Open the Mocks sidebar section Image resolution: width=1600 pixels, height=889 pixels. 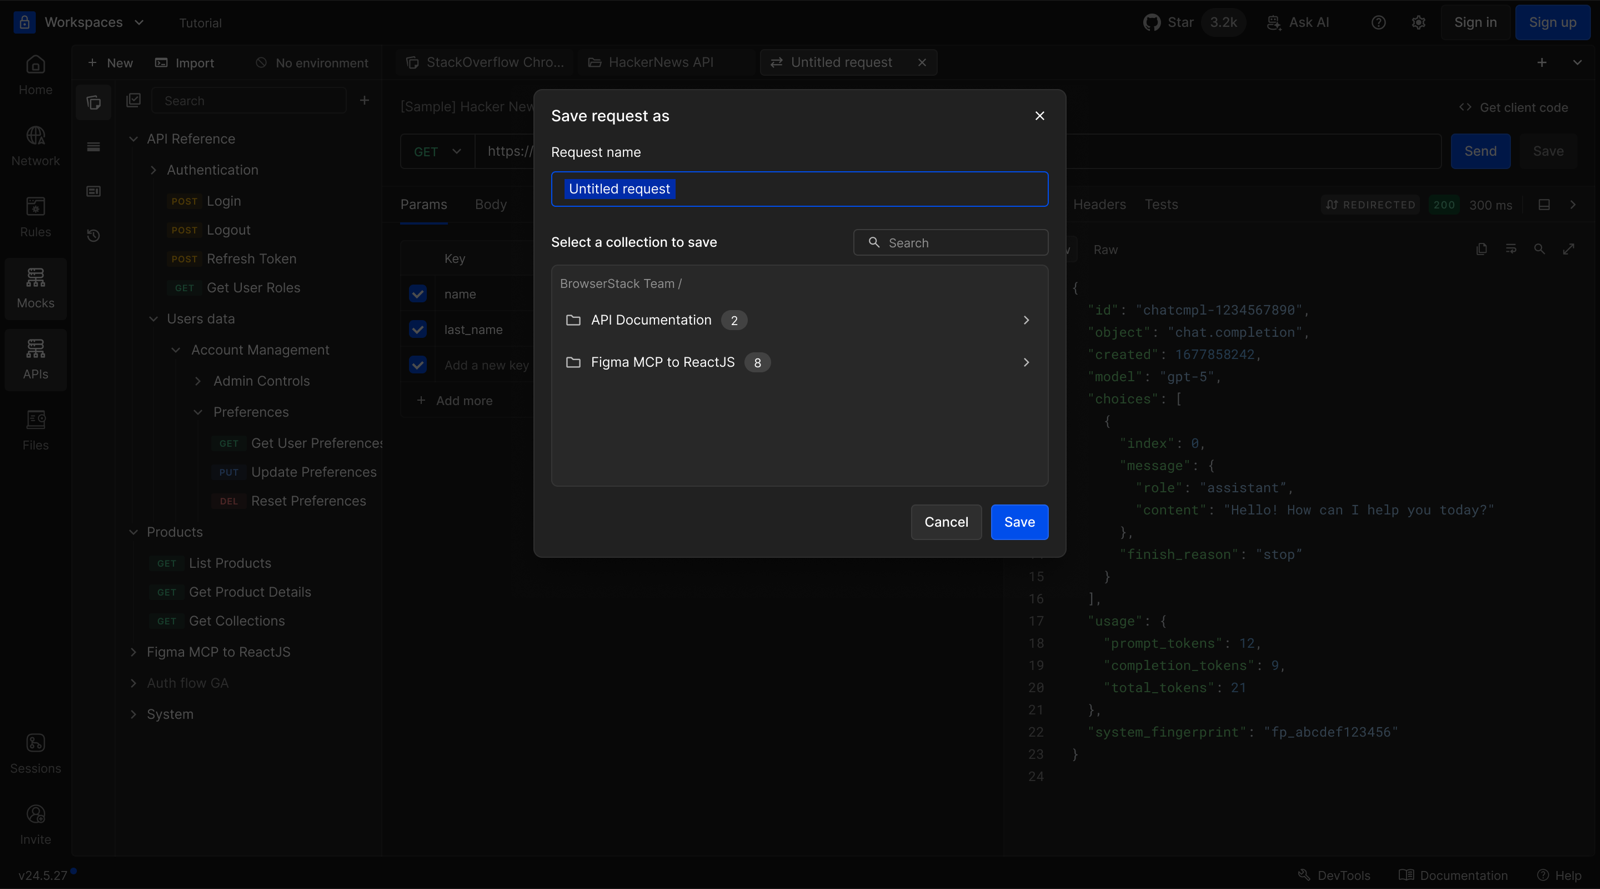35,288
